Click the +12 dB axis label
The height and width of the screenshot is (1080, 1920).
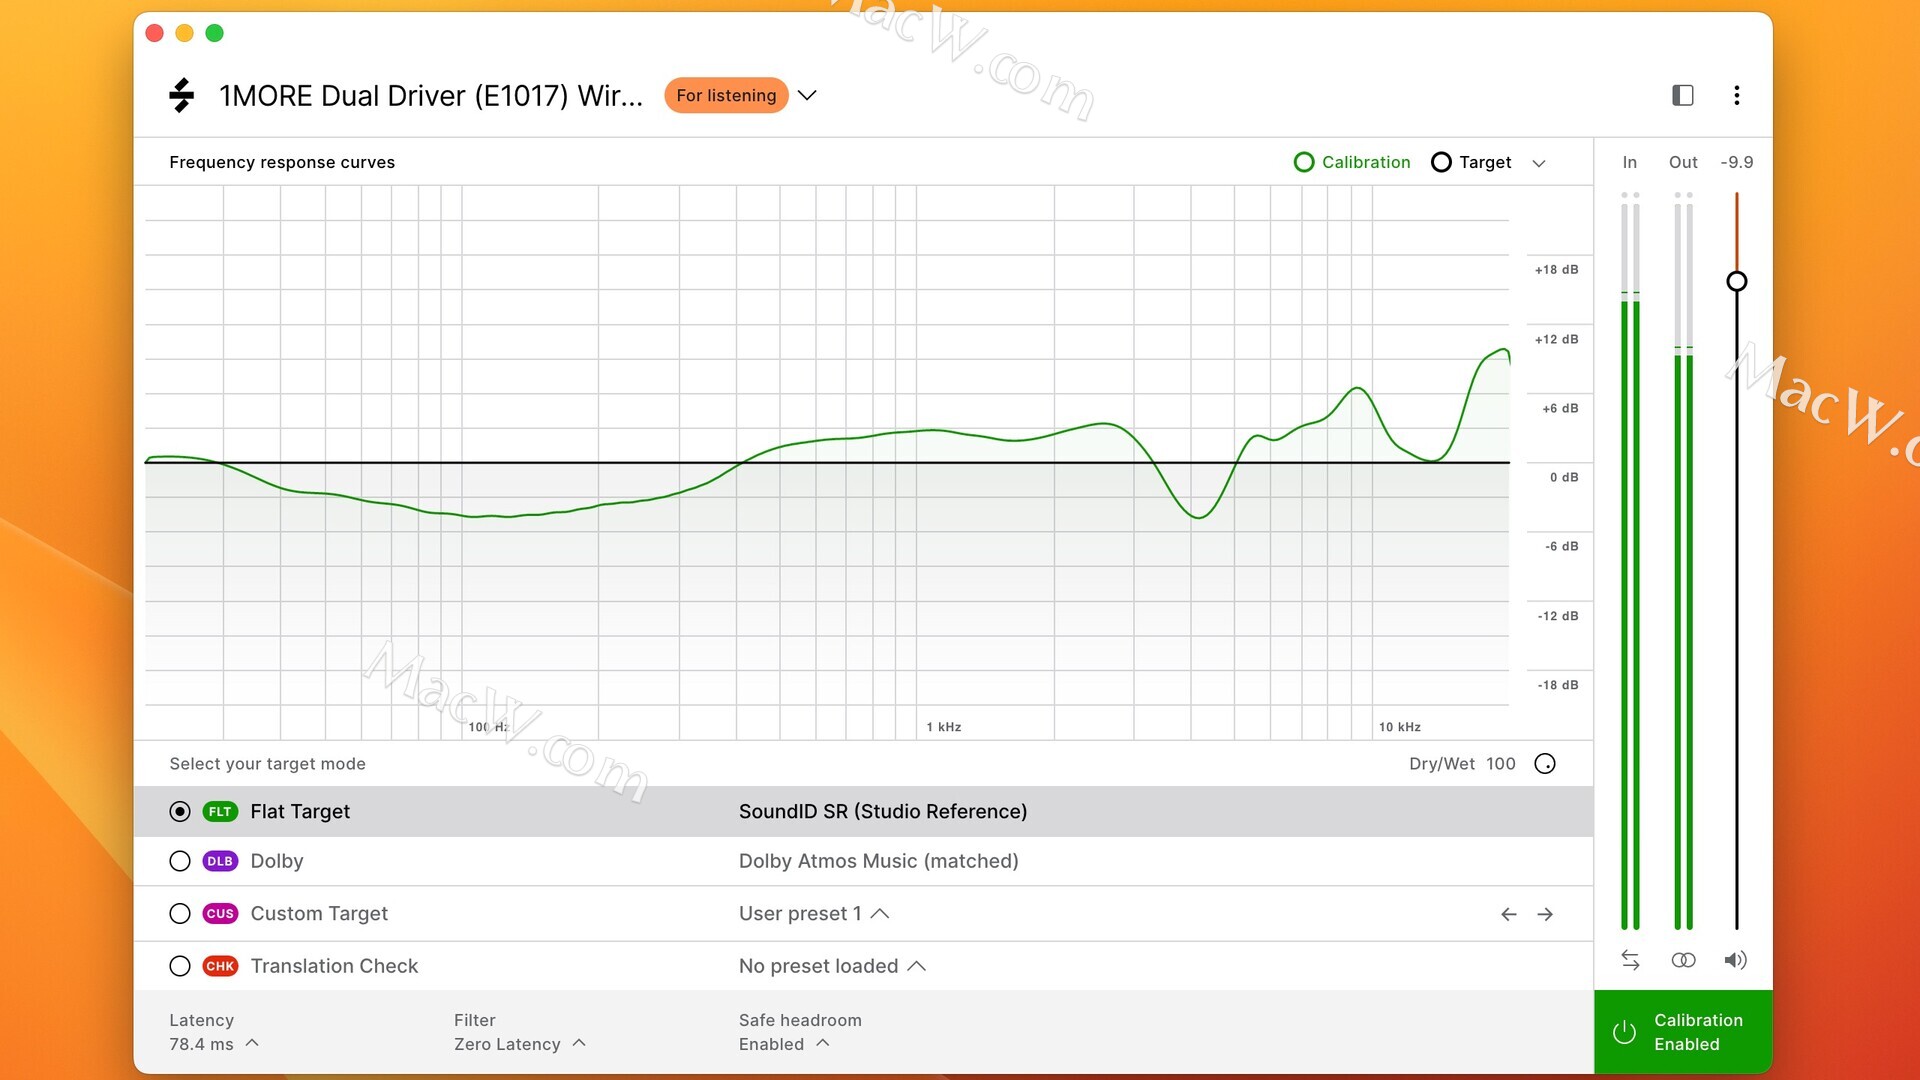(x=1557, y=340)
